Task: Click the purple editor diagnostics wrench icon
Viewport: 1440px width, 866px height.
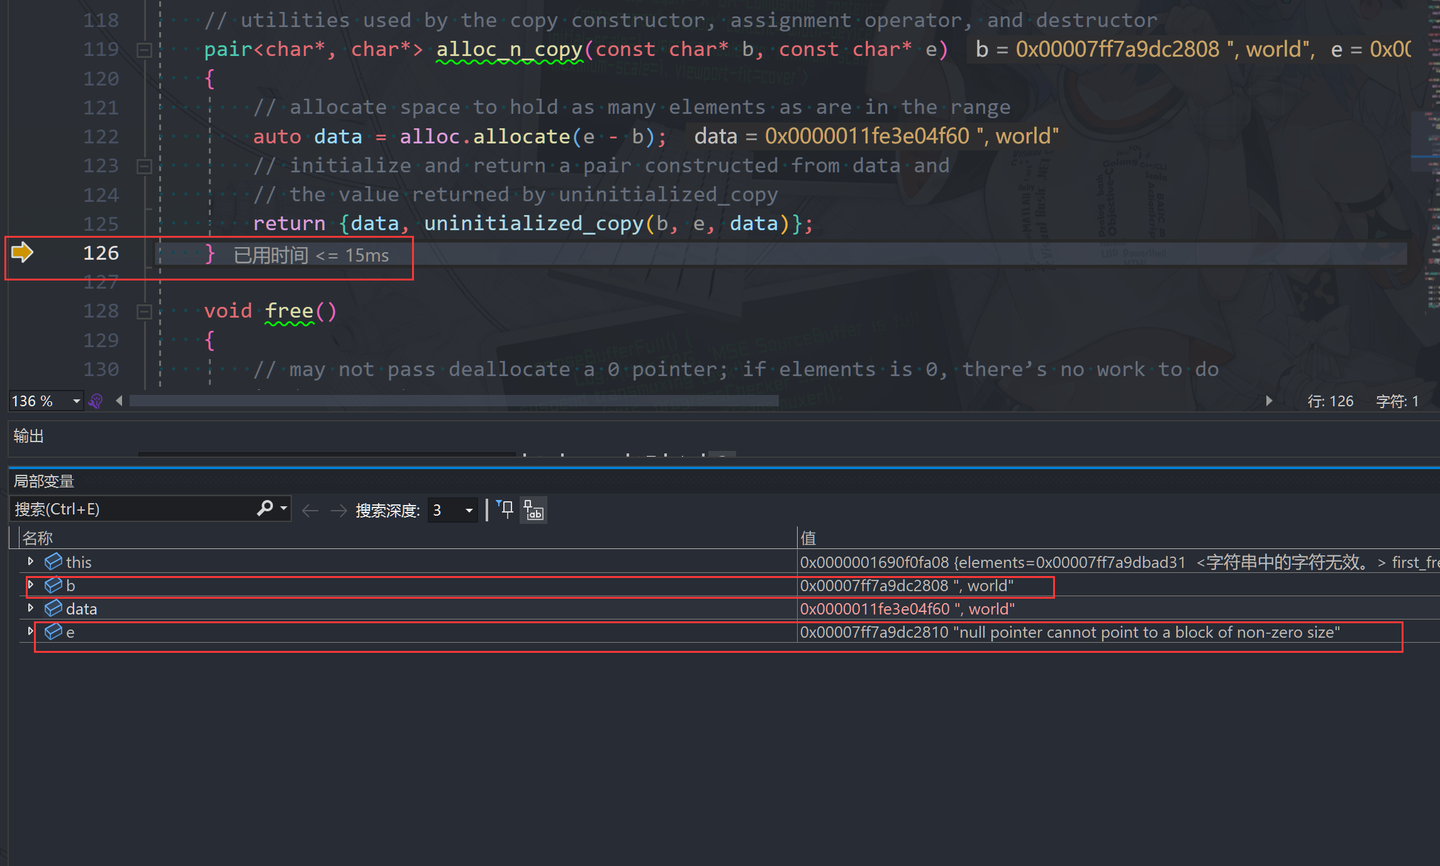Action: (95, 400)
